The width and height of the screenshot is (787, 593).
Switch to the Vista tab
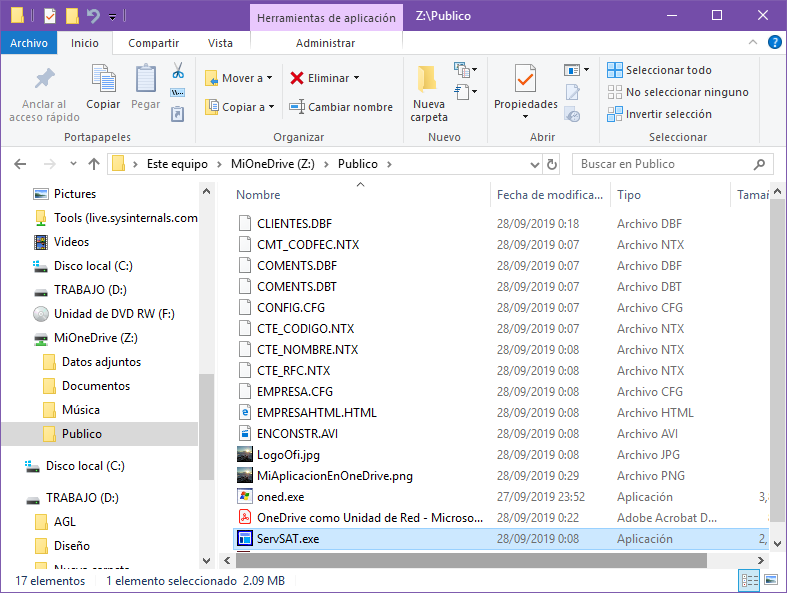(220, 43)
